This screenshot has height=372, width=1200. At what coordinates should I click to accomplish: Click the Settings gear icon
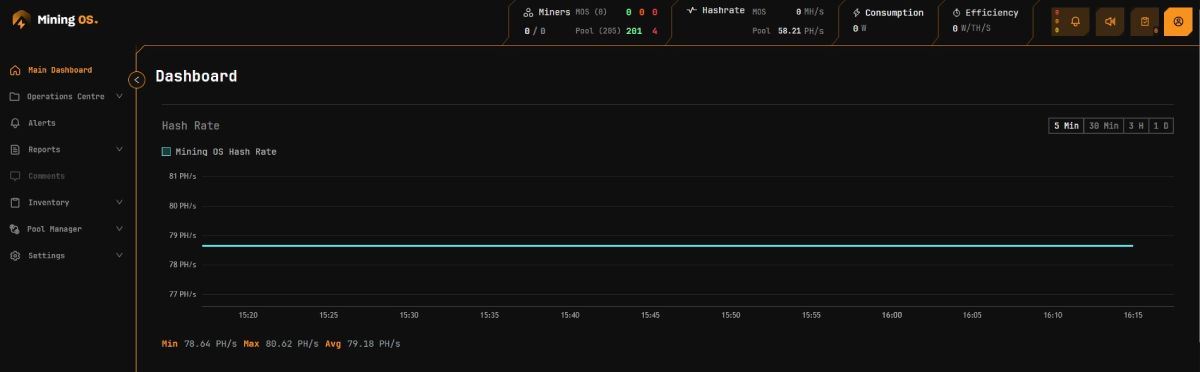[x=15, y=256]
